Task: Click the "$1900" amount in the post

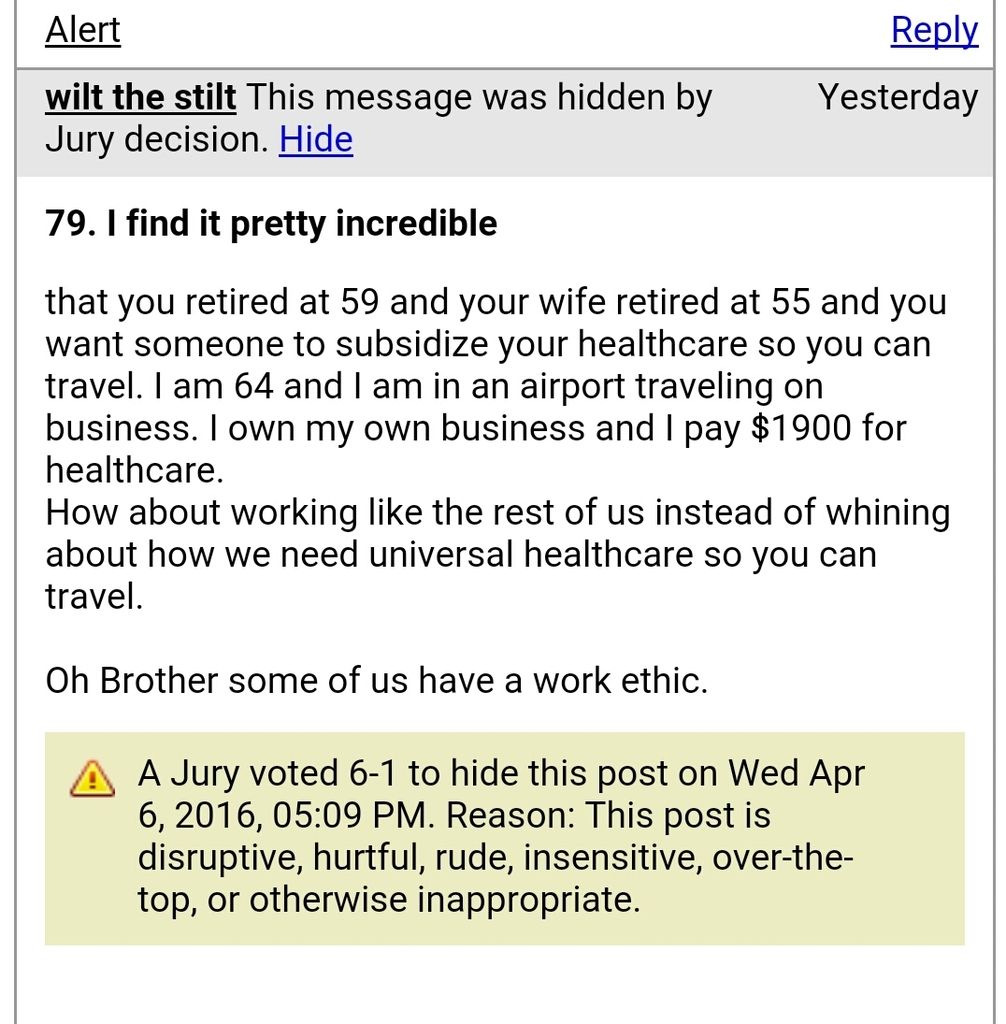Action: [x=801, y=428]
